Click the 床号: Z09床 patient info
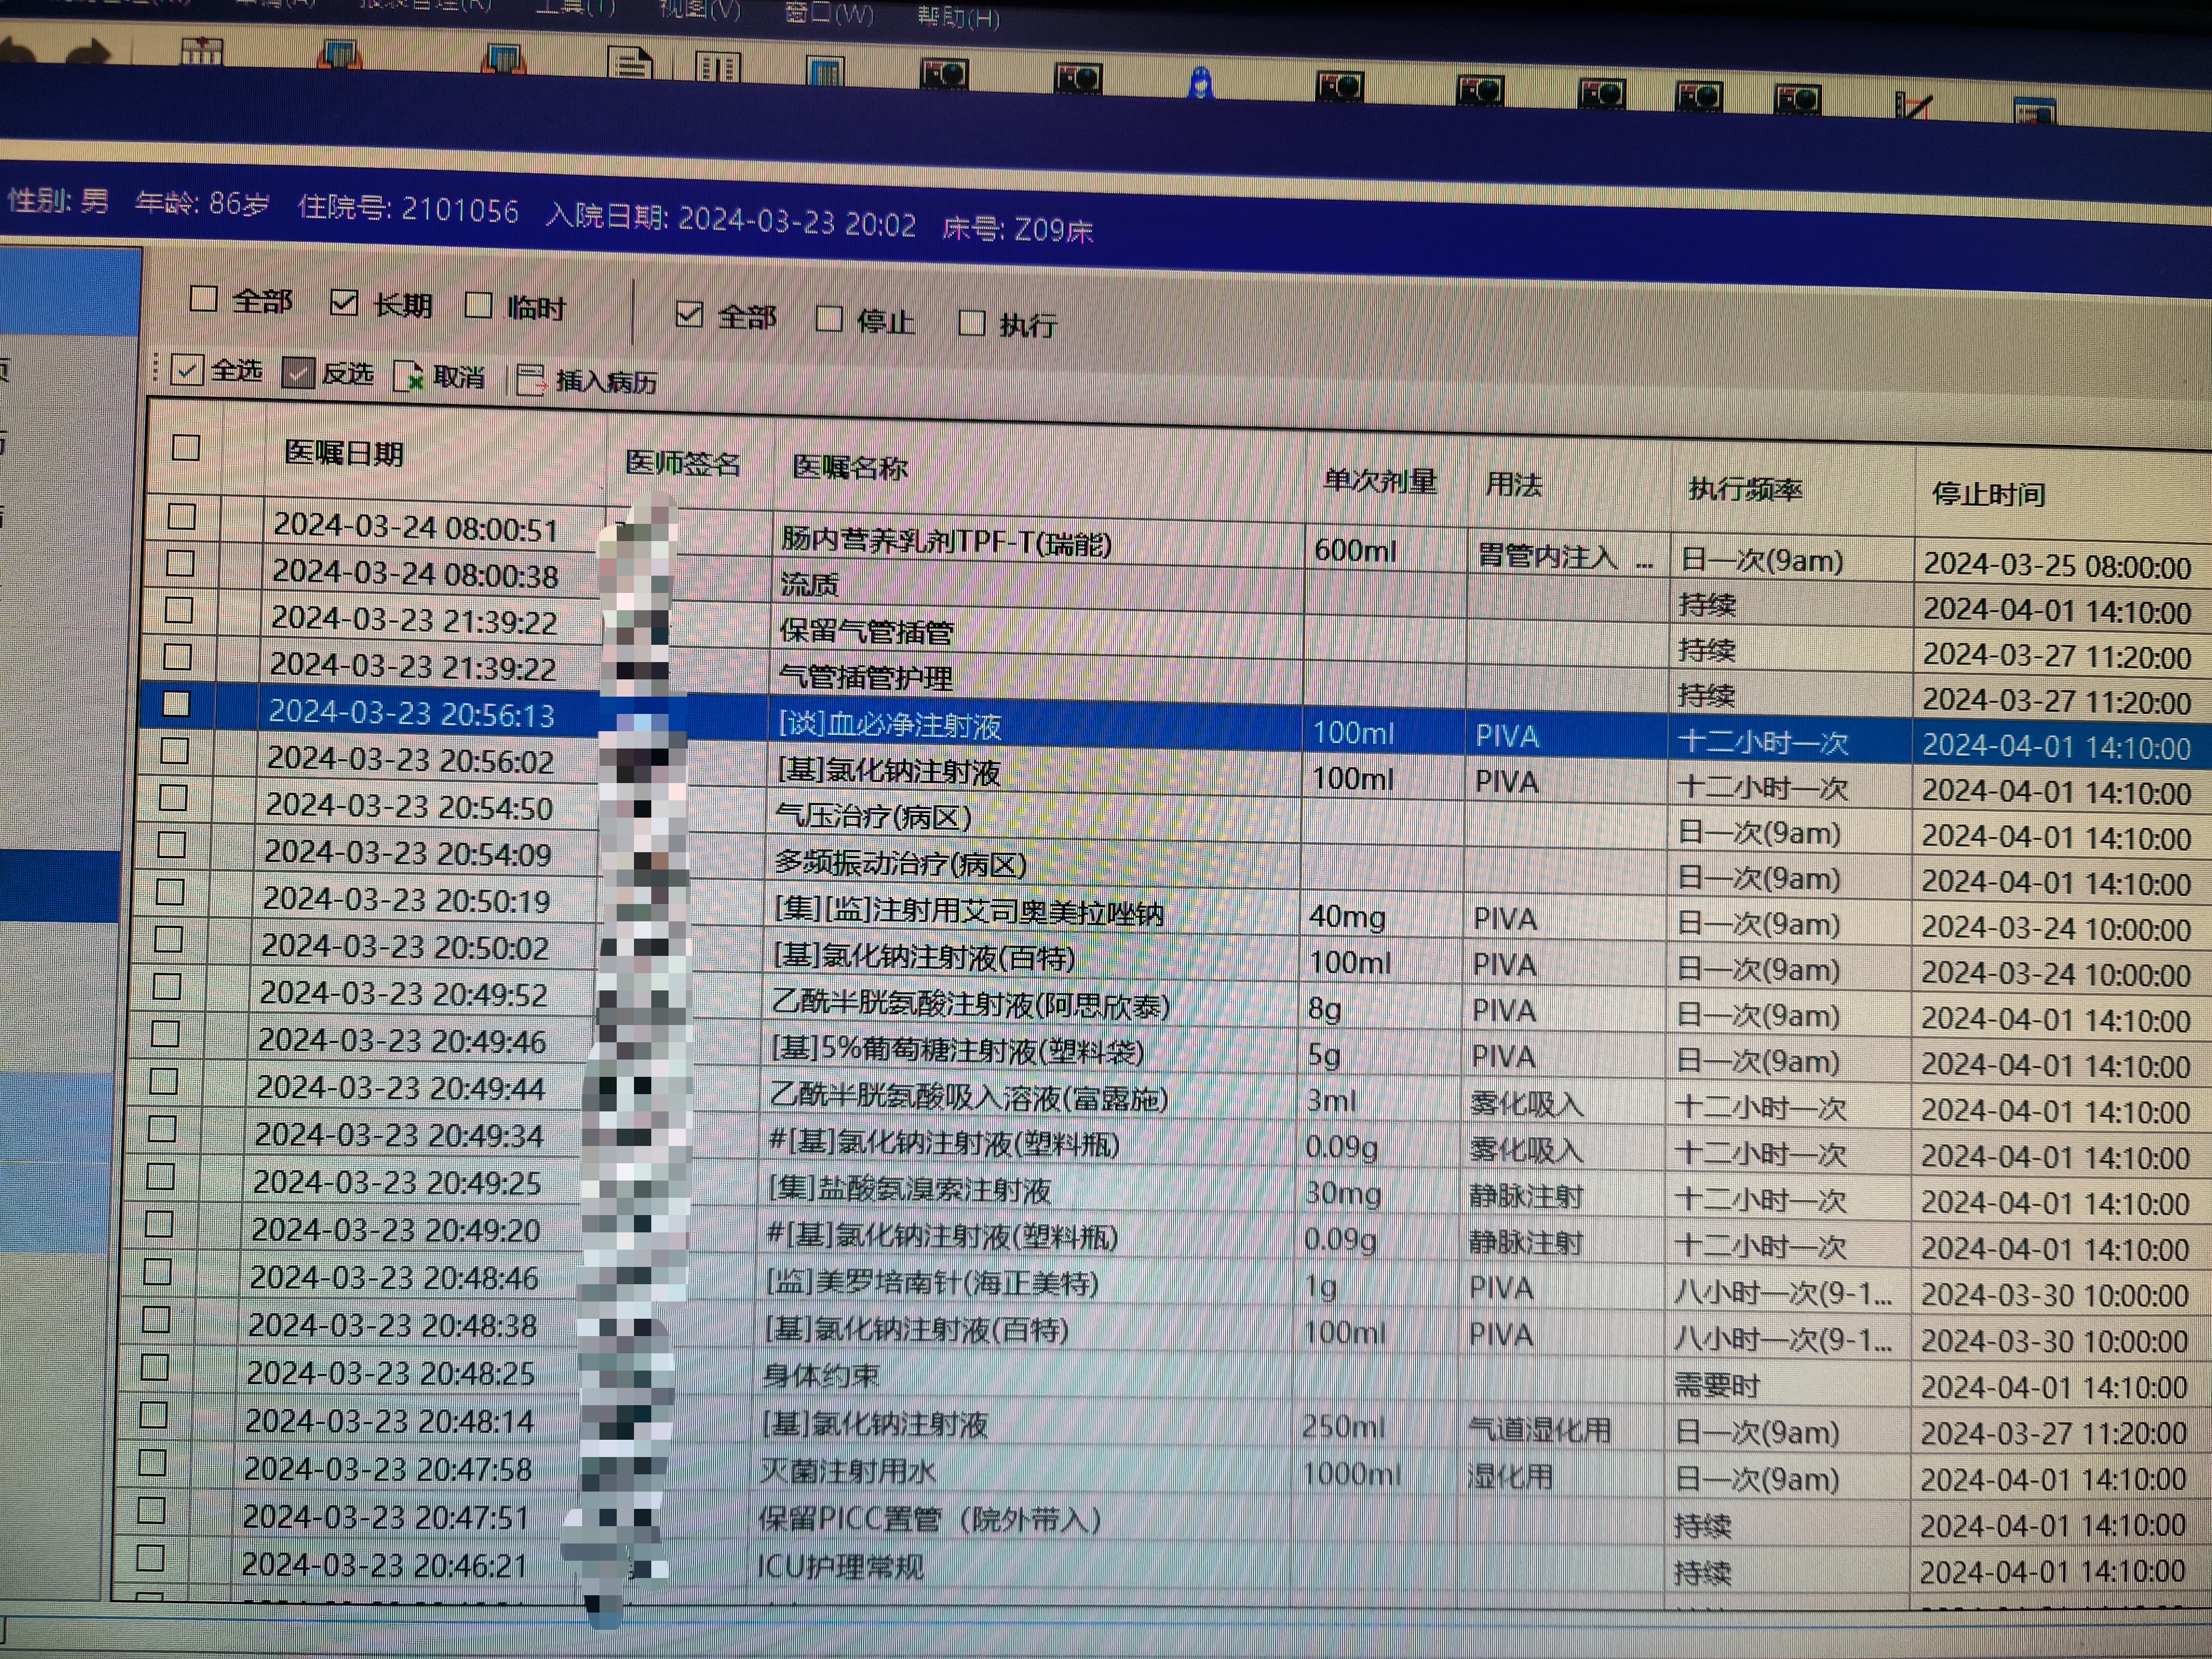The width and height of the screenshot is (2212, 1659). 1017,229
